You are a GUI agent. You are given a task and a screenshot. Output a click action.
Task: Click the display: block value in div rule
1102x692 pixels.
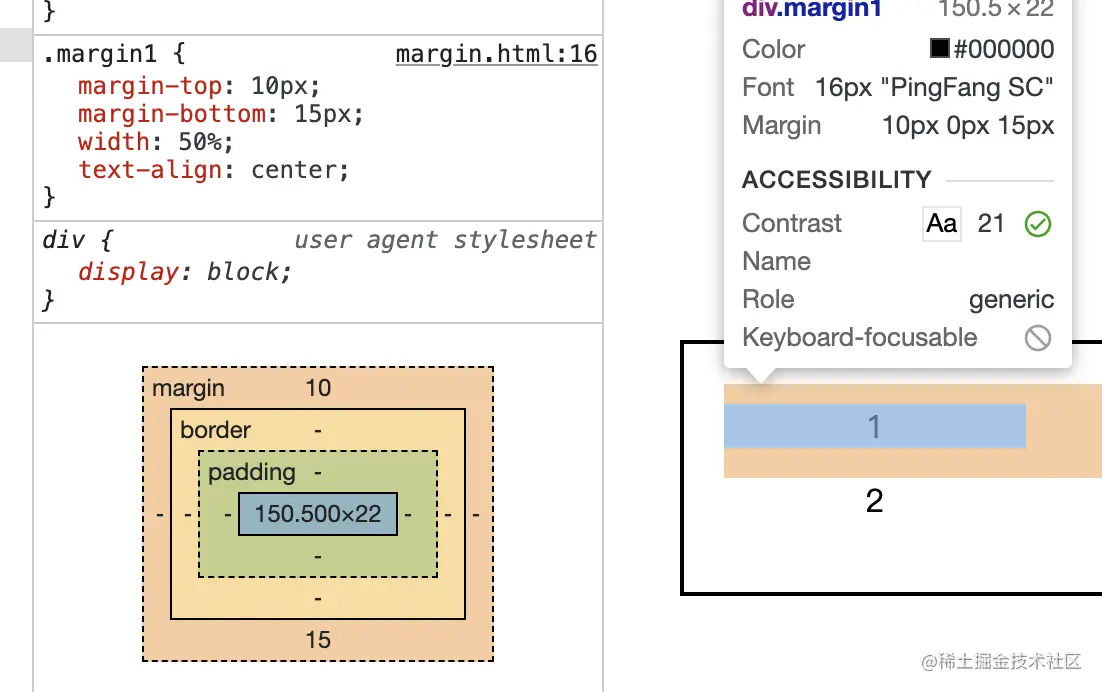[246, 272]
